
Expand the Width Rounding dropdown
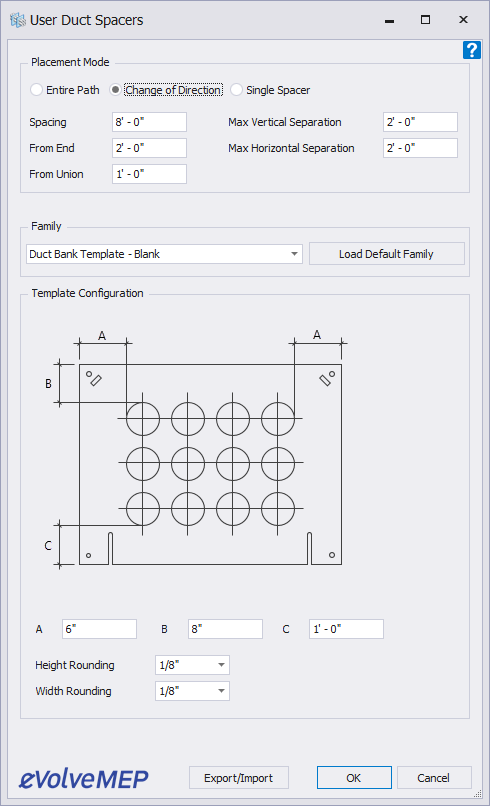click(192, 691)
